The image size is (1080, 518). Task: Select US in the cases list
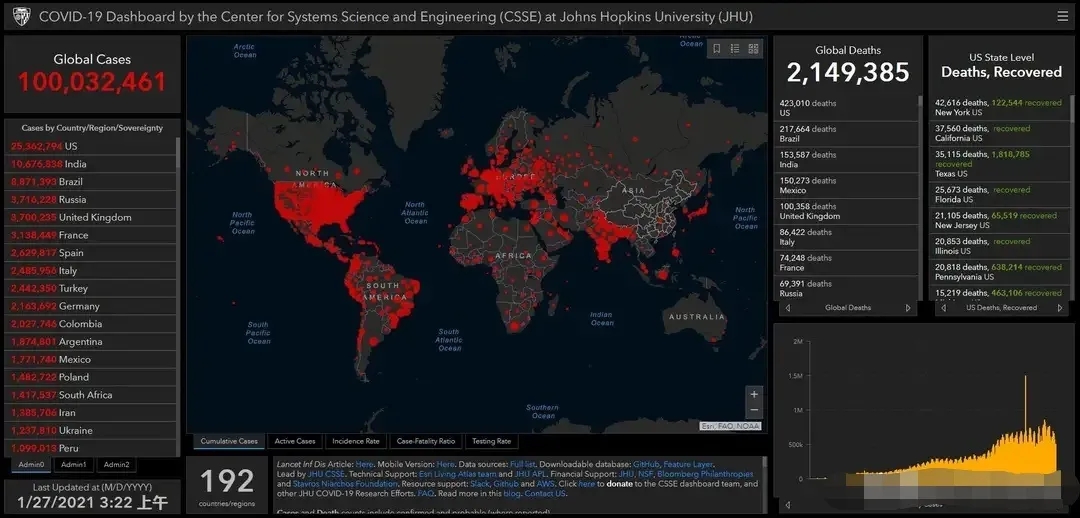(90, 146)
